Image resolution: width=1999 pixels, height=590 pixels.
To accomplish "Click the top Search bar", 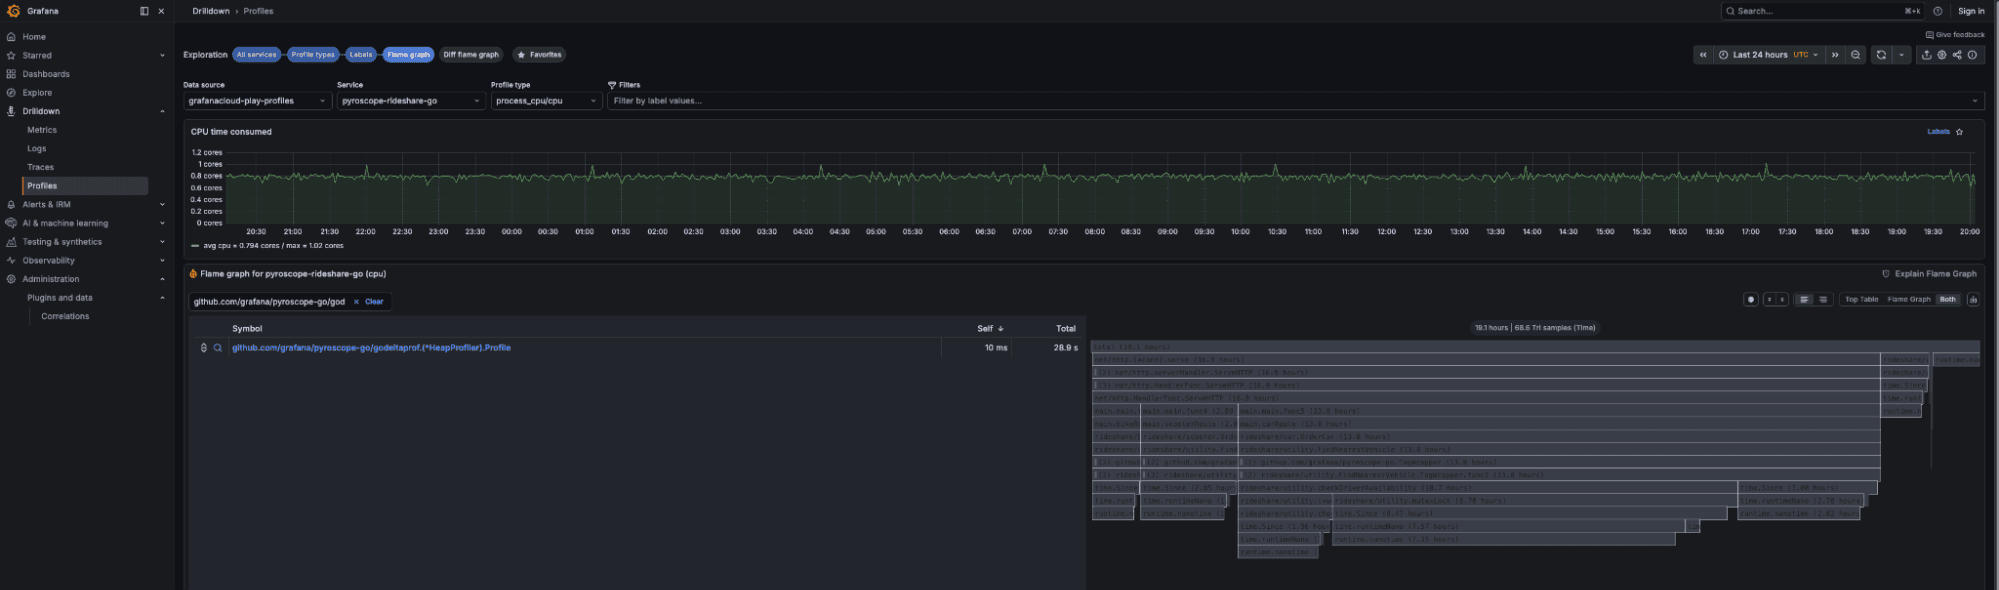I will click(x=1821, y=11).
